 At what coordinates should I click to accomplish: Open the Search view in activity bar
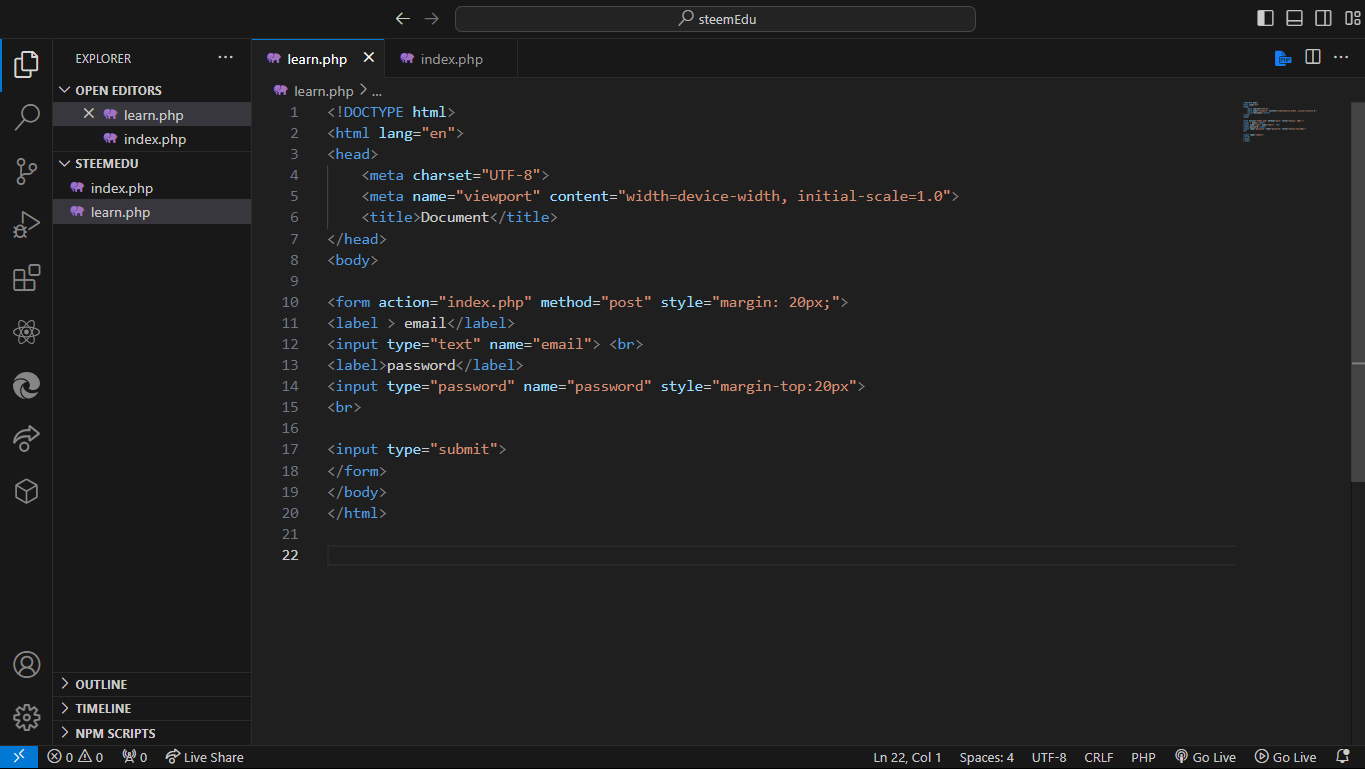[x=26, y=118]
